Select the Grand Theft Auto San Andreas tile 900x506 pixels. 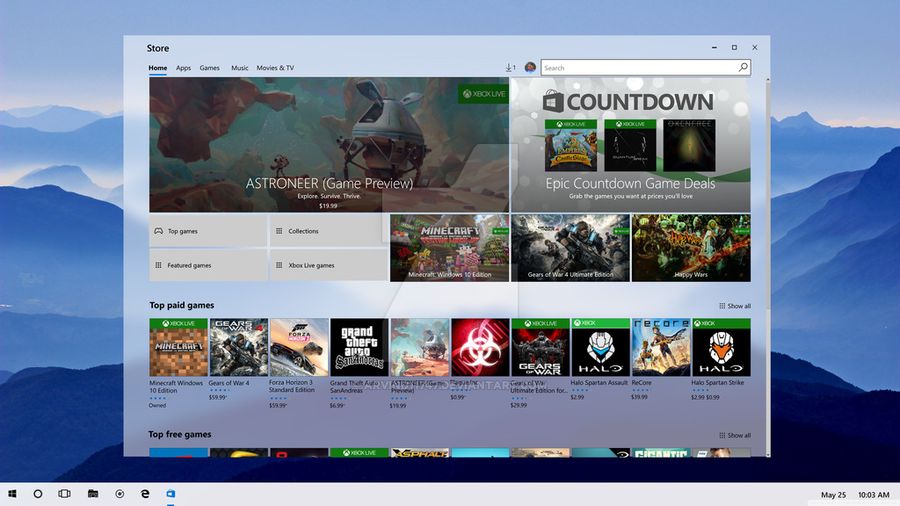pyautogui.click(x=359, y=348)
